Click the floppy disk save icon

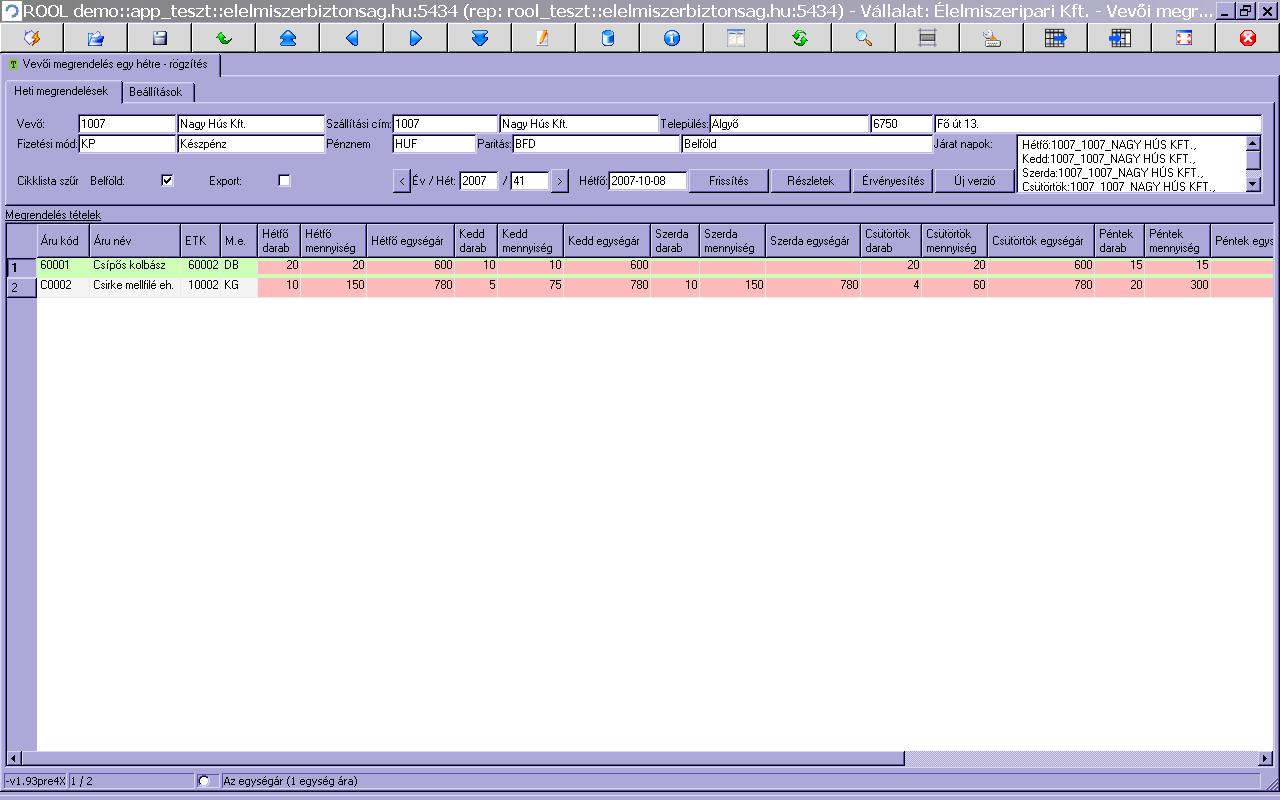tap(160, 38)
